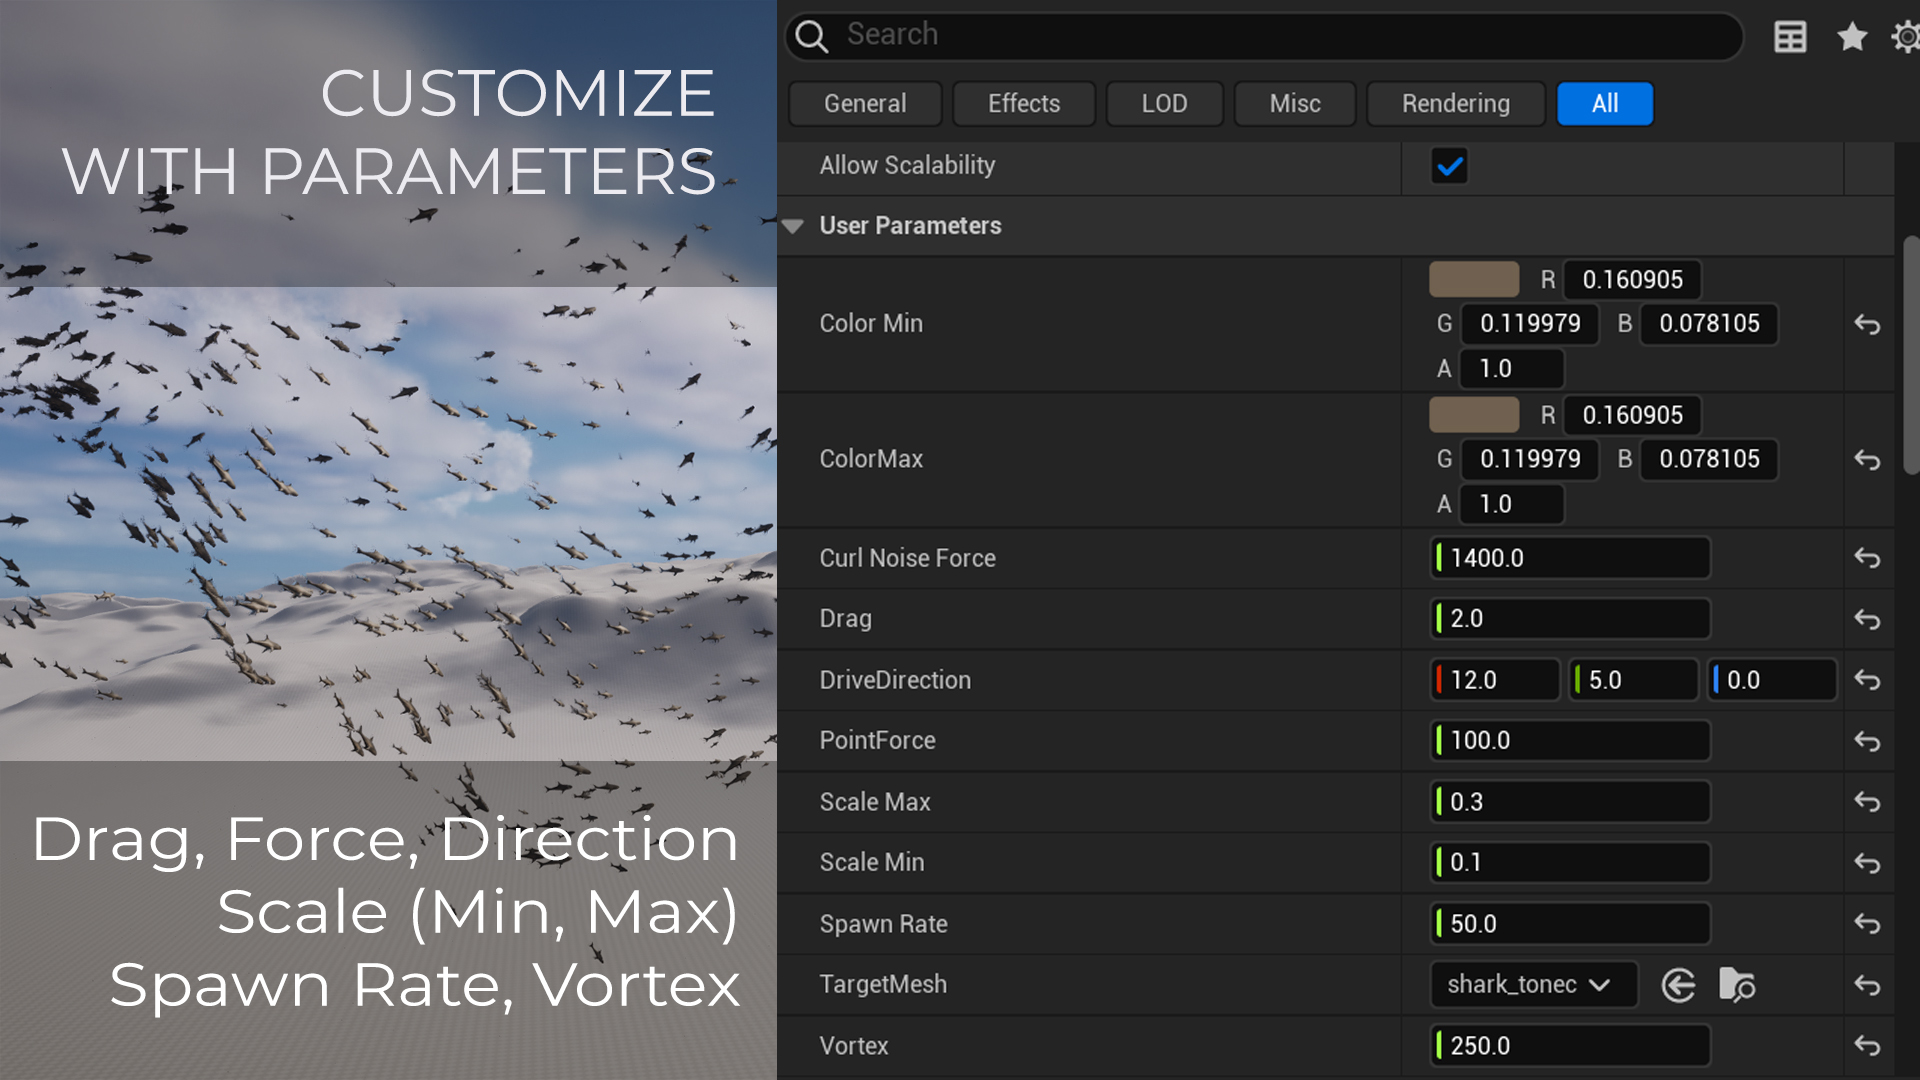Collapse the User Parameters section
Viewport: 1920px width, 1080px height.
point(794,226)
